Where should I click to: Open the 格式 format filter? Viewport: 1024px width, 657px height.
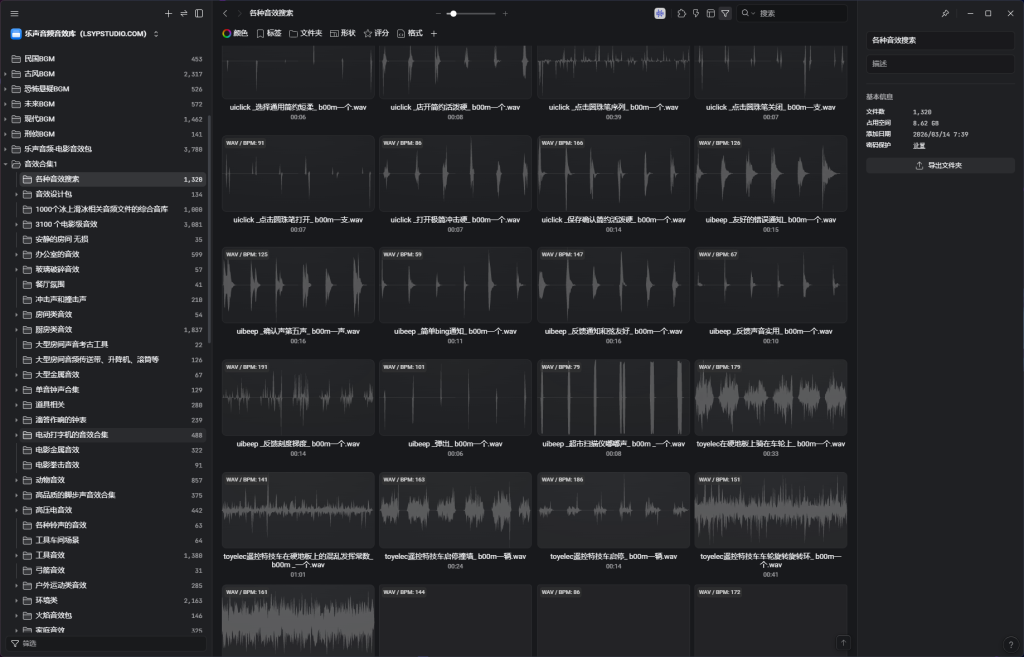point(409,33)
